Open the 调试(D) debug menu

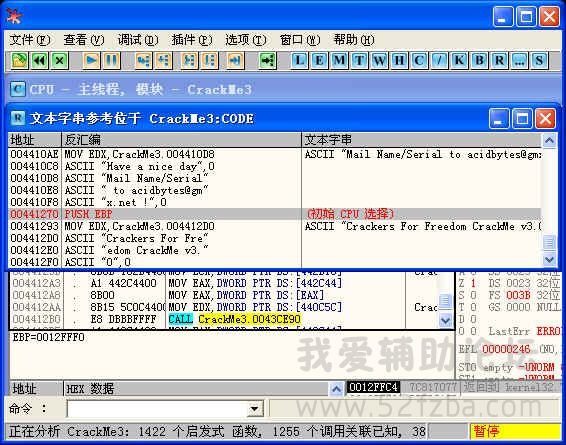click(x=138, y=40)
